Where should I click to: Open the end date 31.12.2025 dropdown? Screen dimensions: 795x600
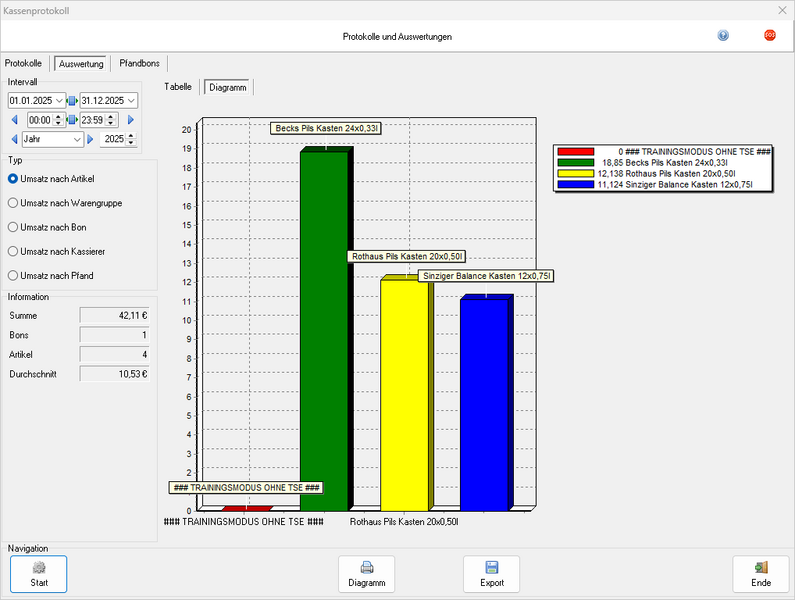pos(131,101)
